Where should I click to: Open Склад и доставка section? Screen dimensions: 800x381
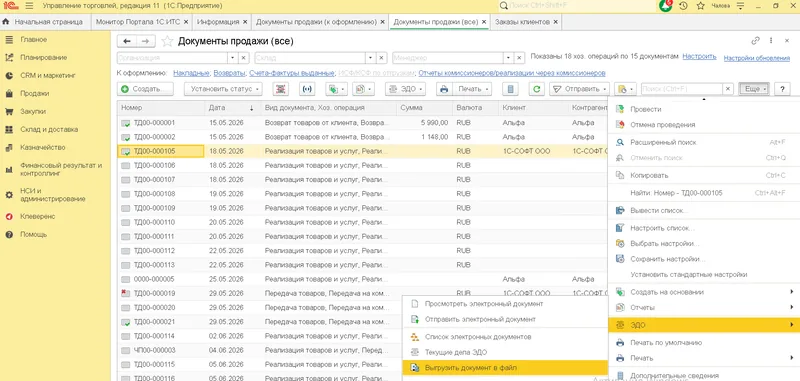point(49,130)
